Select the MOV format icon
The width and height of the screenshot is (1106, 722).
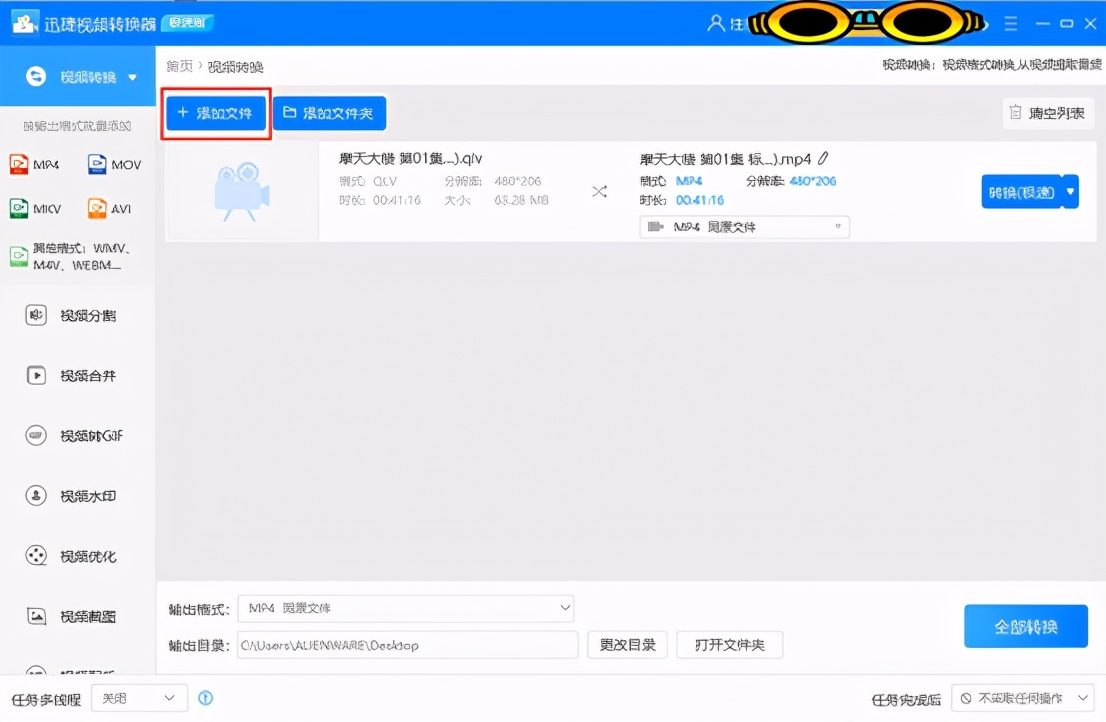pos(113,164)
